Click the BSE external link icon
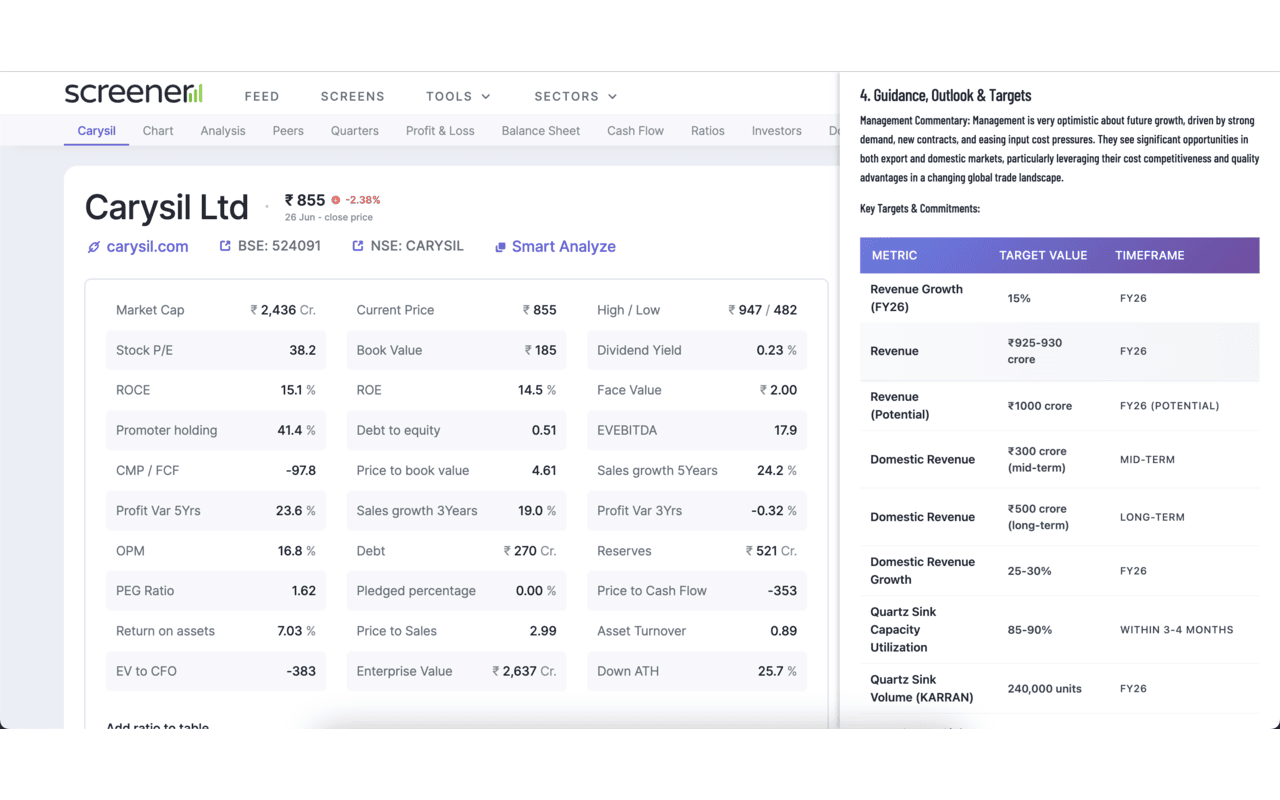The image size is (1280, 800). [225, 246]
